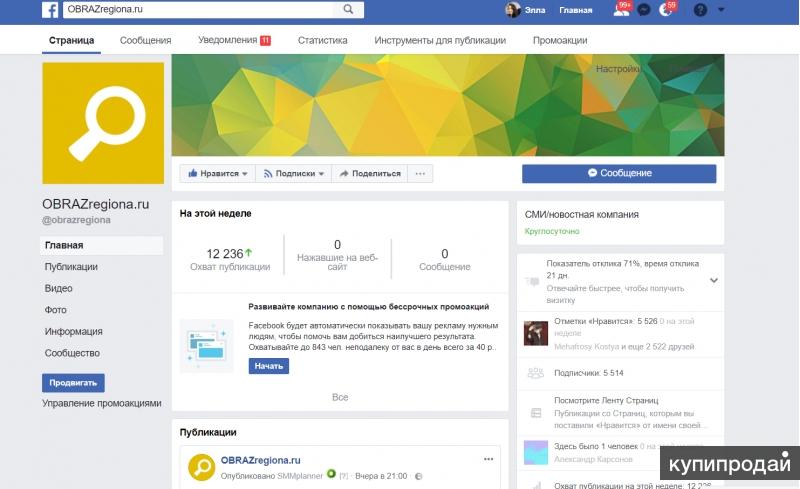This screenshot has width=800, height=489.
Task: Open Инструменты для публикации tab
Action: coord(440,40)
